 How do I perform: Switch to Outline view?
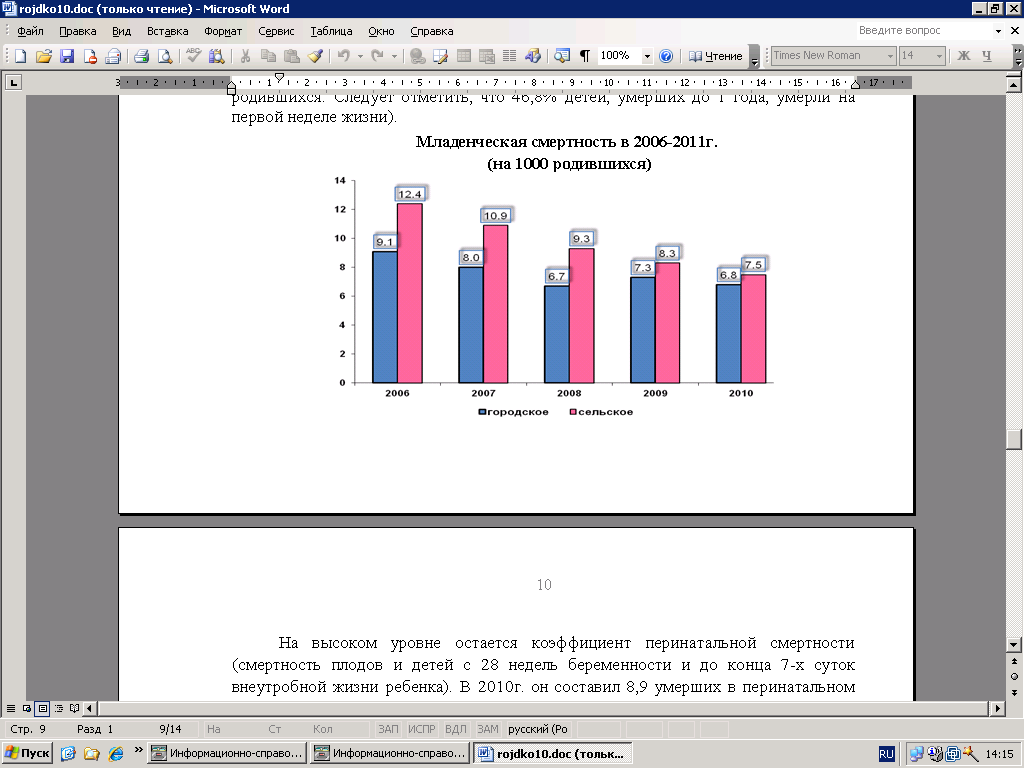point(59,709)
